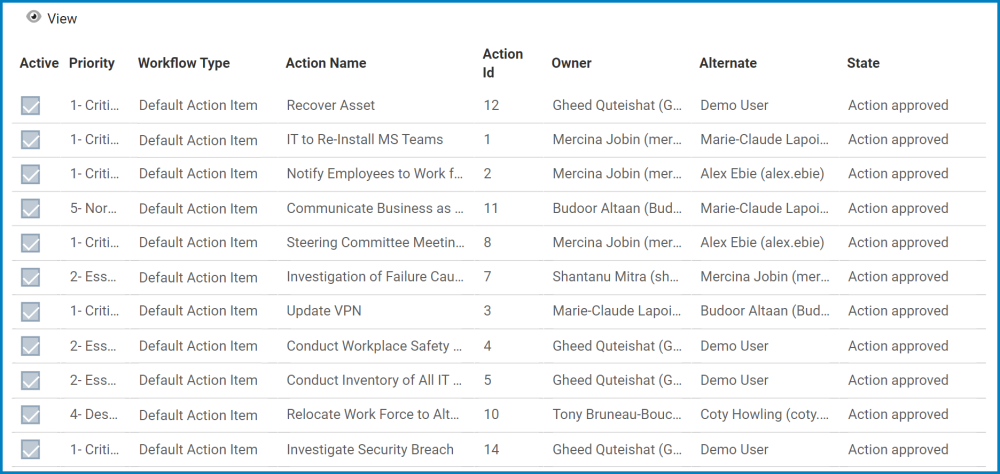The width and height of the screenshot is (1000, 474).
Task: Select the Investigate Security Breach row
Action: point(370,449)
